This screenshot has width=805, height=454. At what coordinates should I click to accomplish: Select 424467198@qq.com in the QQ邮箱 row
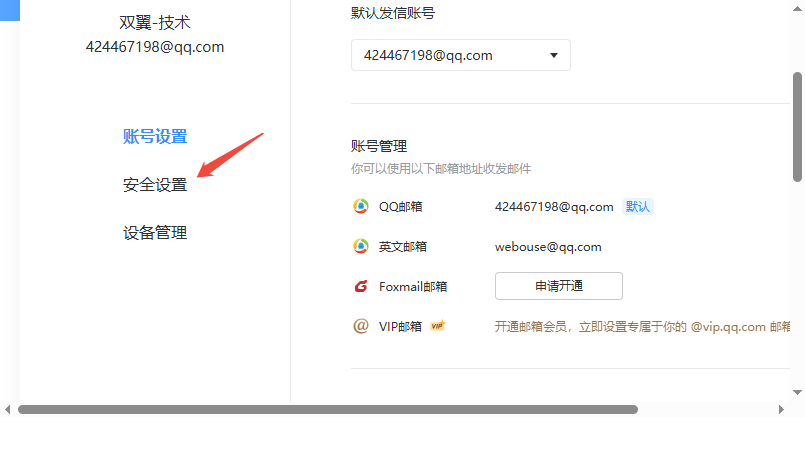click(554, 207)
